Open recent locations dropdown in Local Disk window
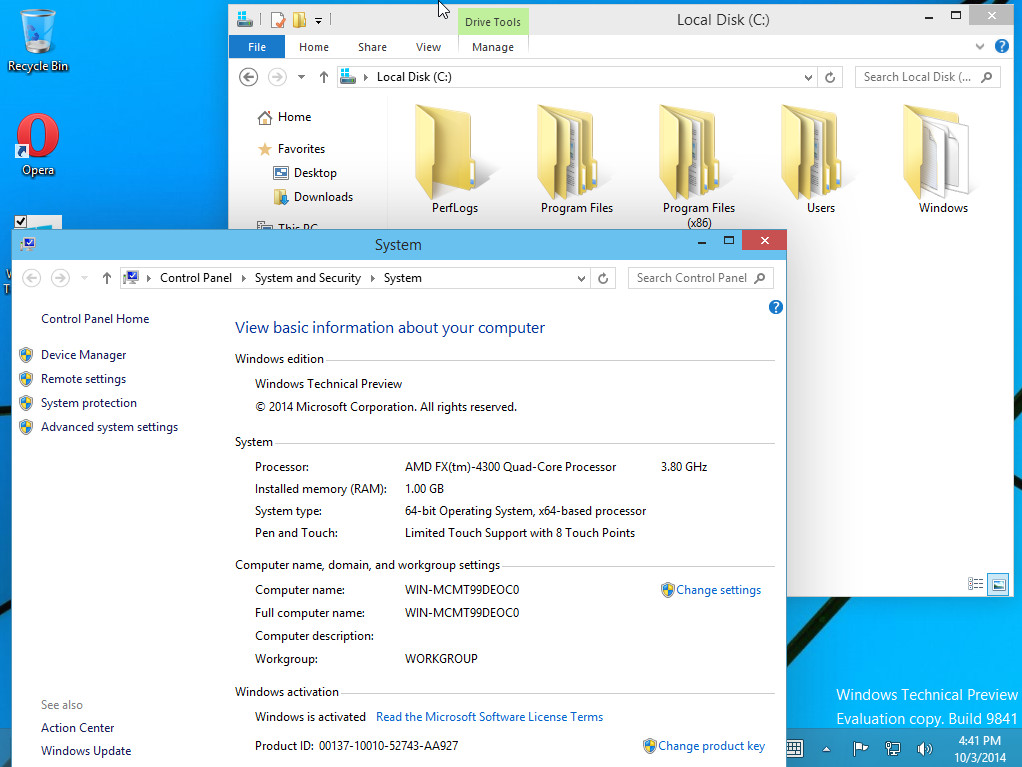 coord(301,77)
